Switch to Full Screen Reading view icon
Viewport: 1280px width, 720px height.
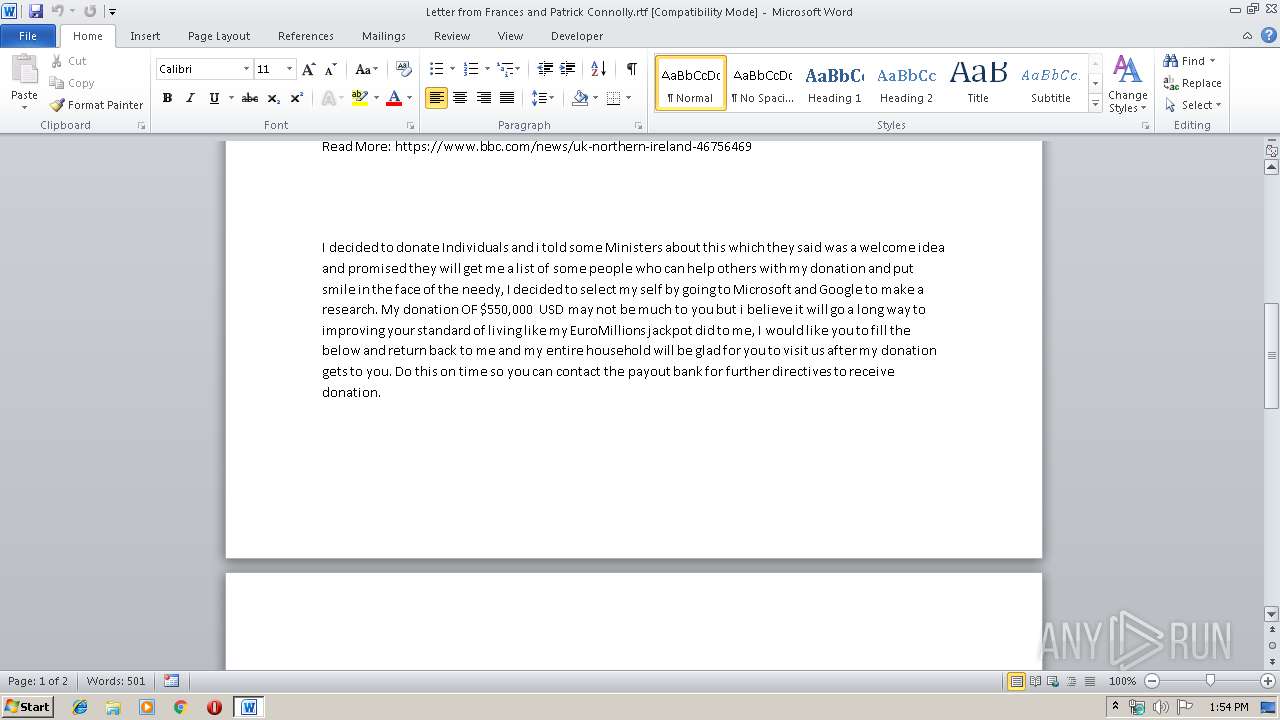(1035, 681)
